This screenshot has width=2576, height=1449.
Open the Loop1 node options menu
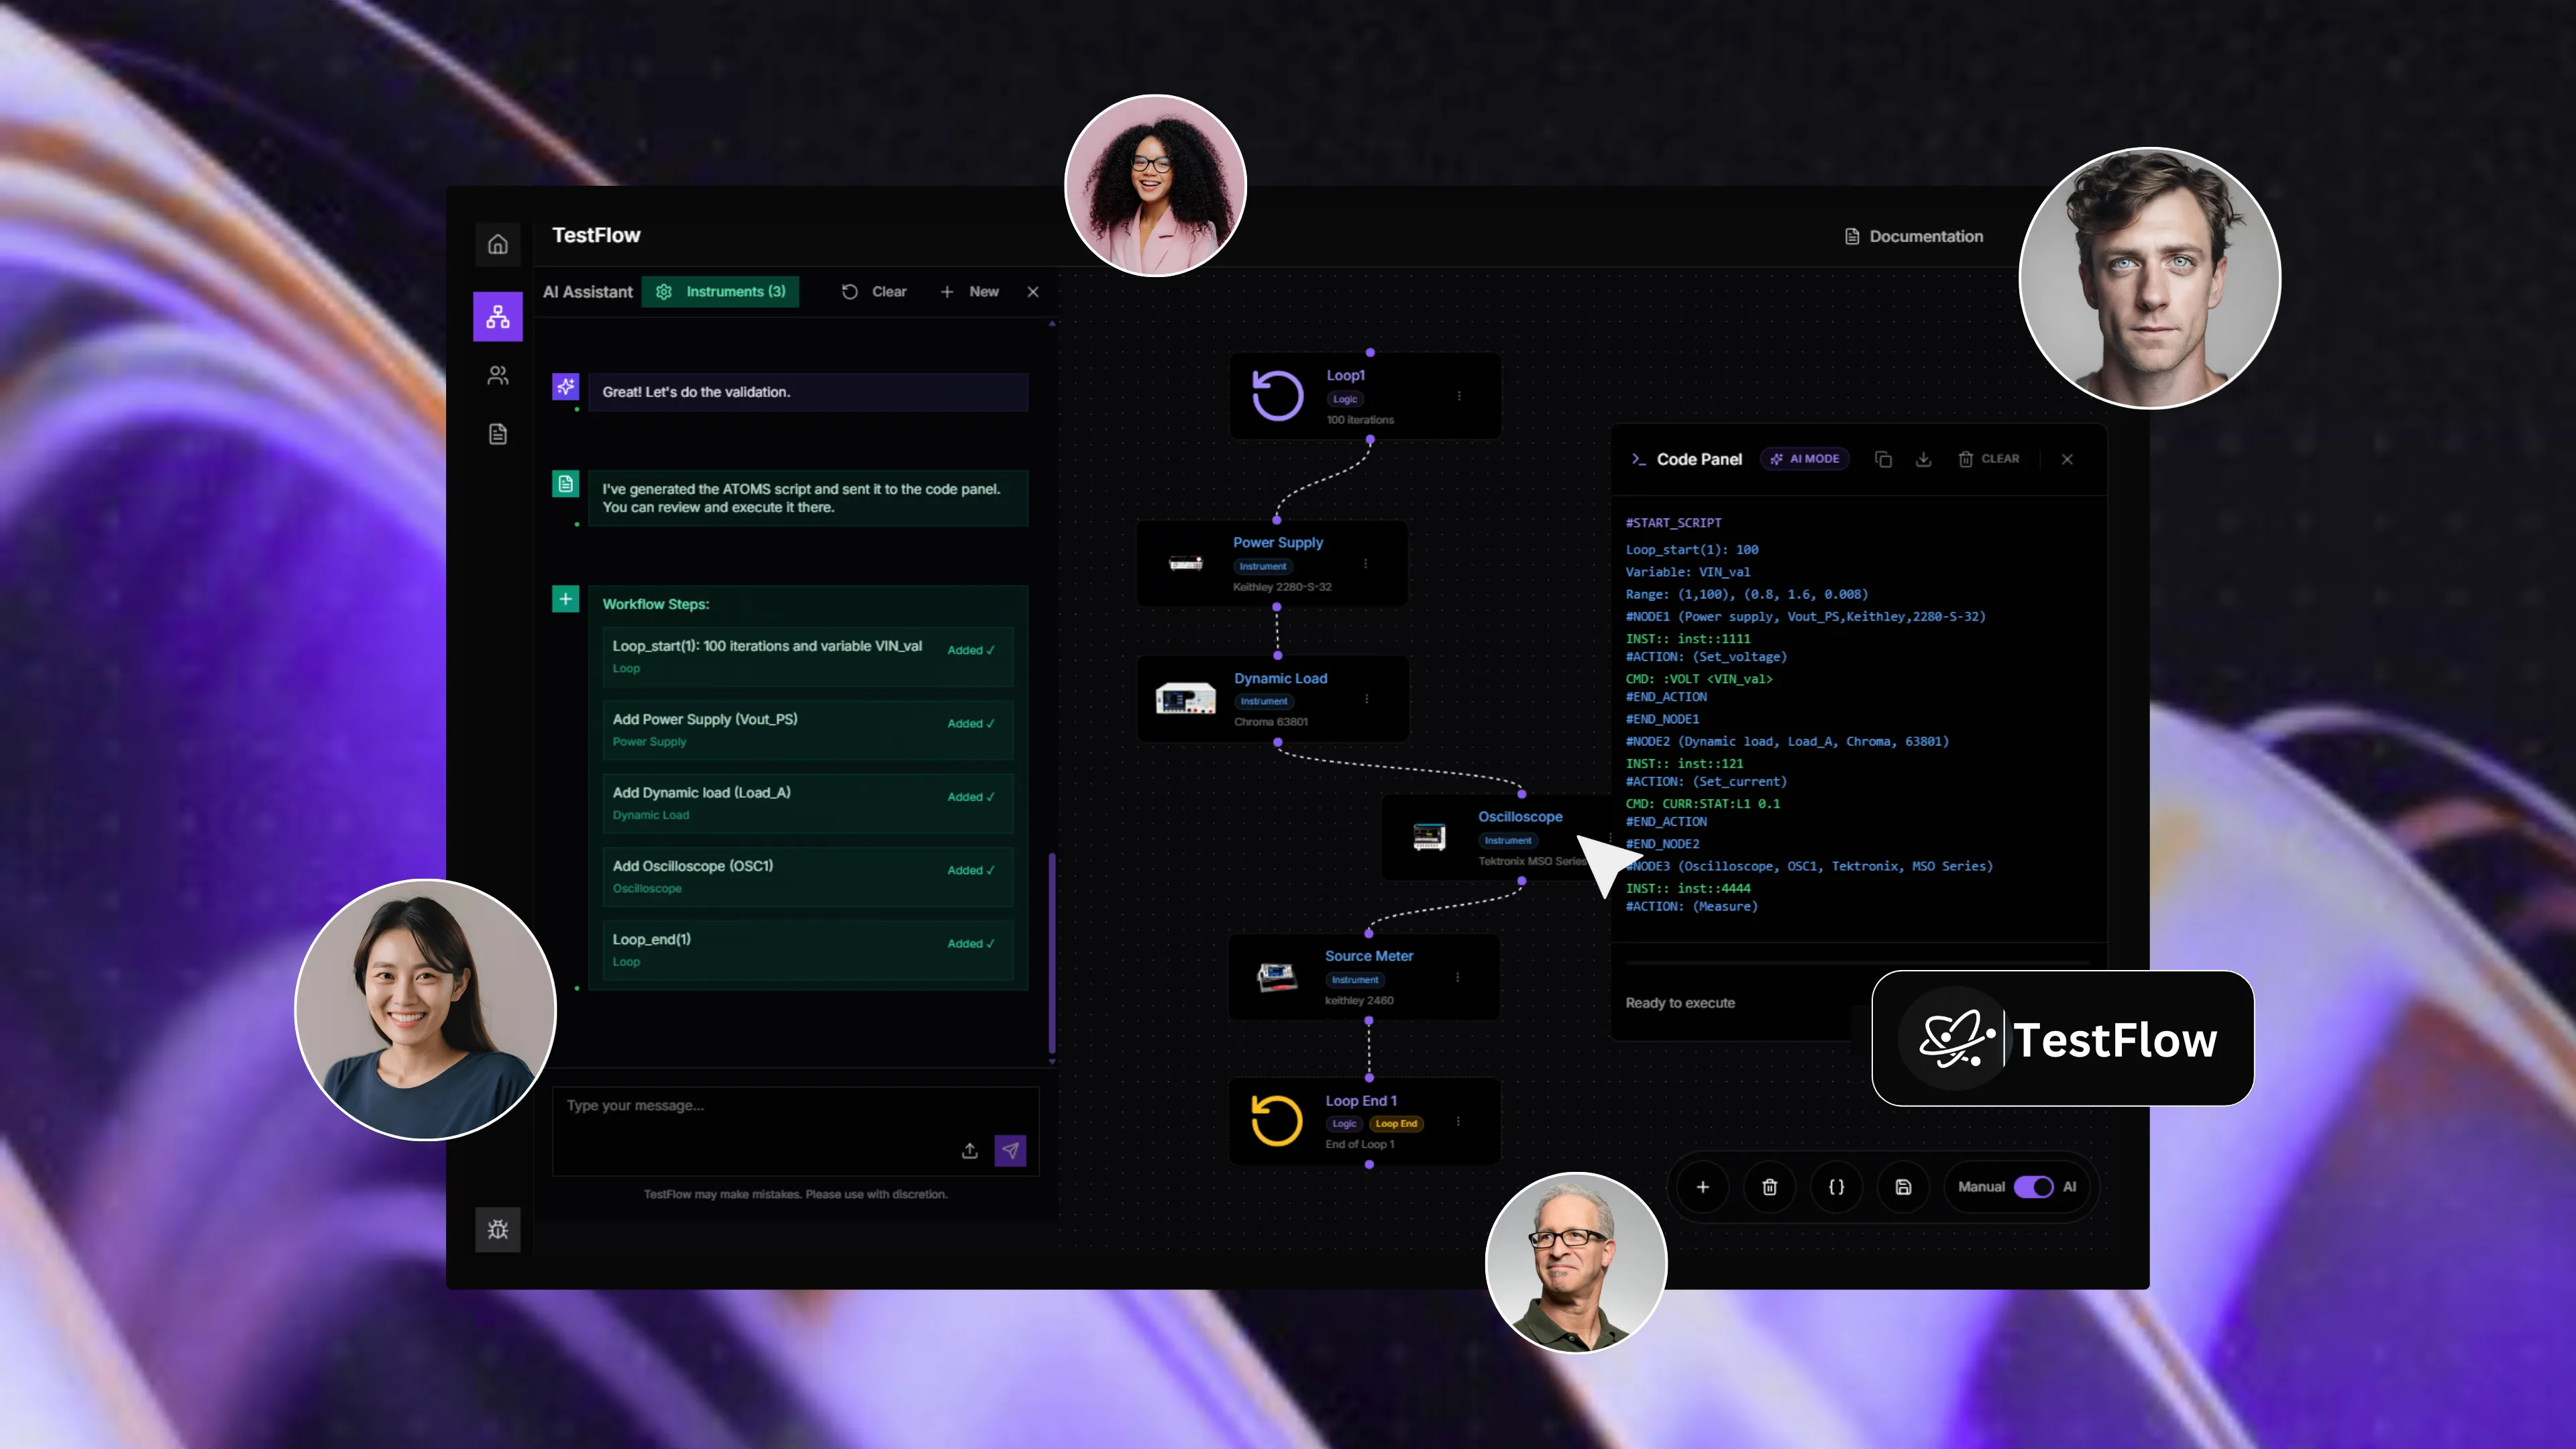tap(1459, 396)
